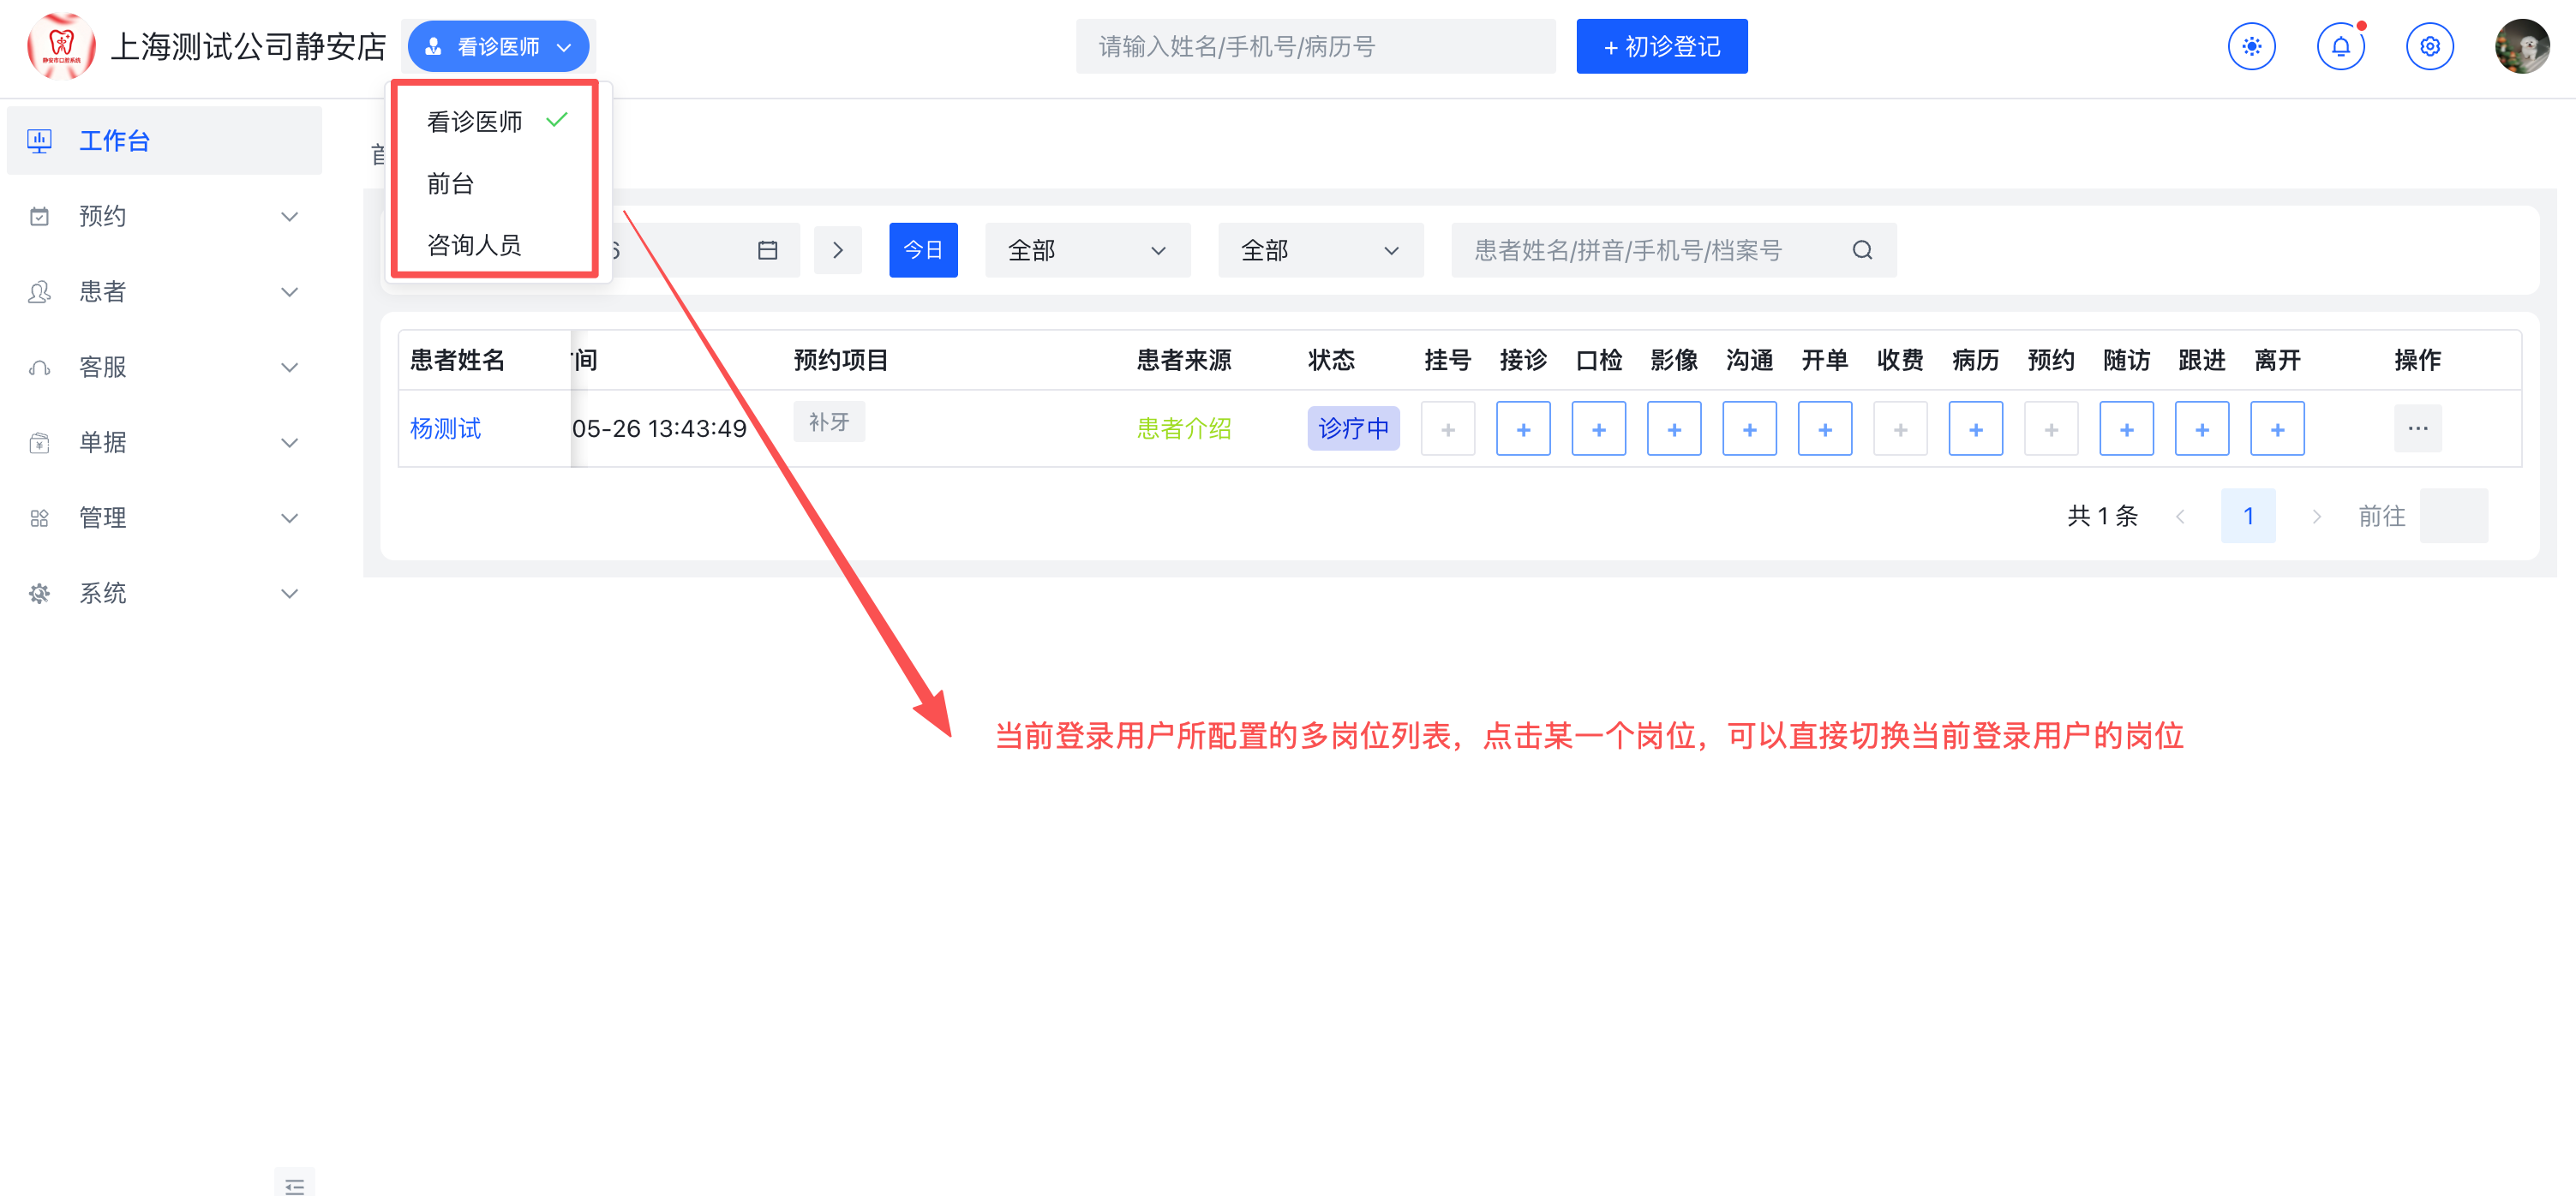Image resolution: width=2576 pixels, height=1196 pixels.
Task: Open the date picker calendar icon
Action: pos(767,250)
